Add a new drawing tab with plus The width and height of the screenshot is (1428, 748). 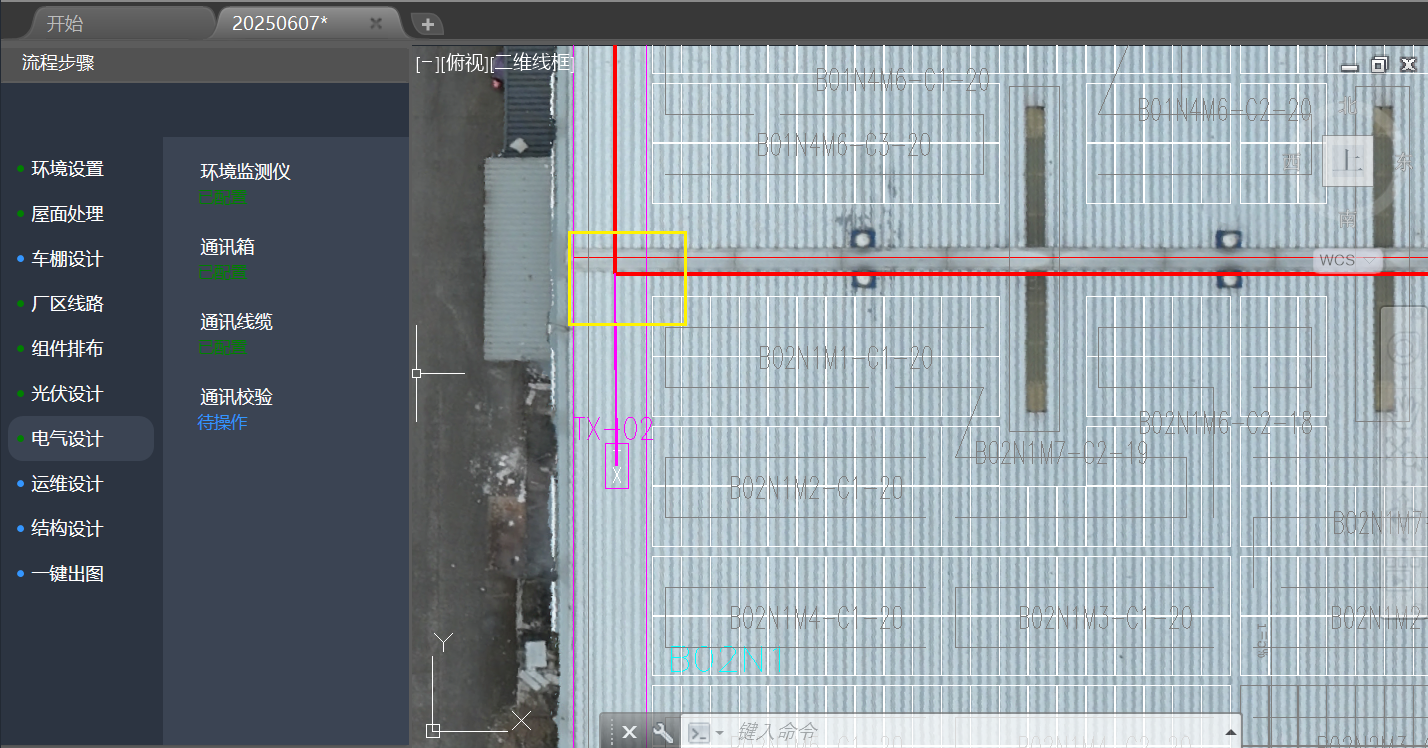(427, 24)
